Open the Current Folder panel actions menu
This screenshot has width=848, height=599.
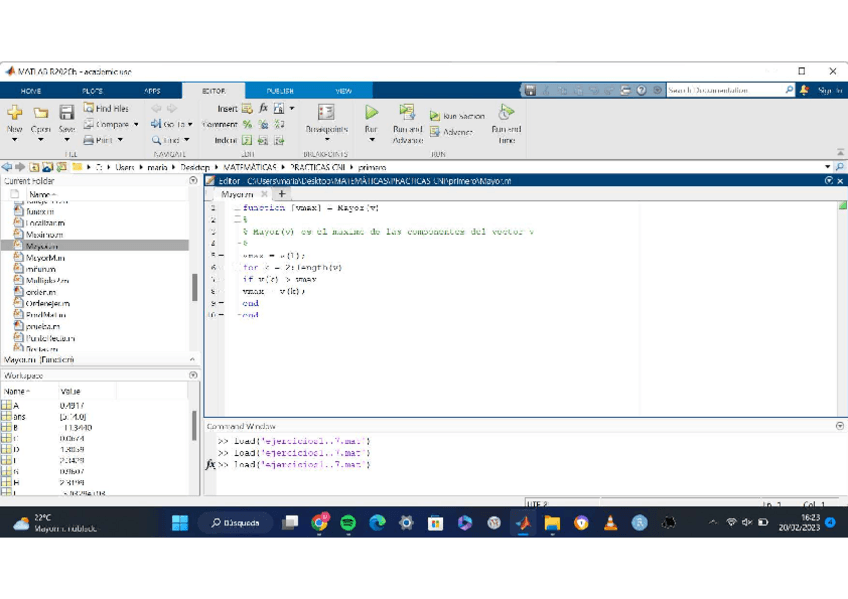[x=193, y=181]
